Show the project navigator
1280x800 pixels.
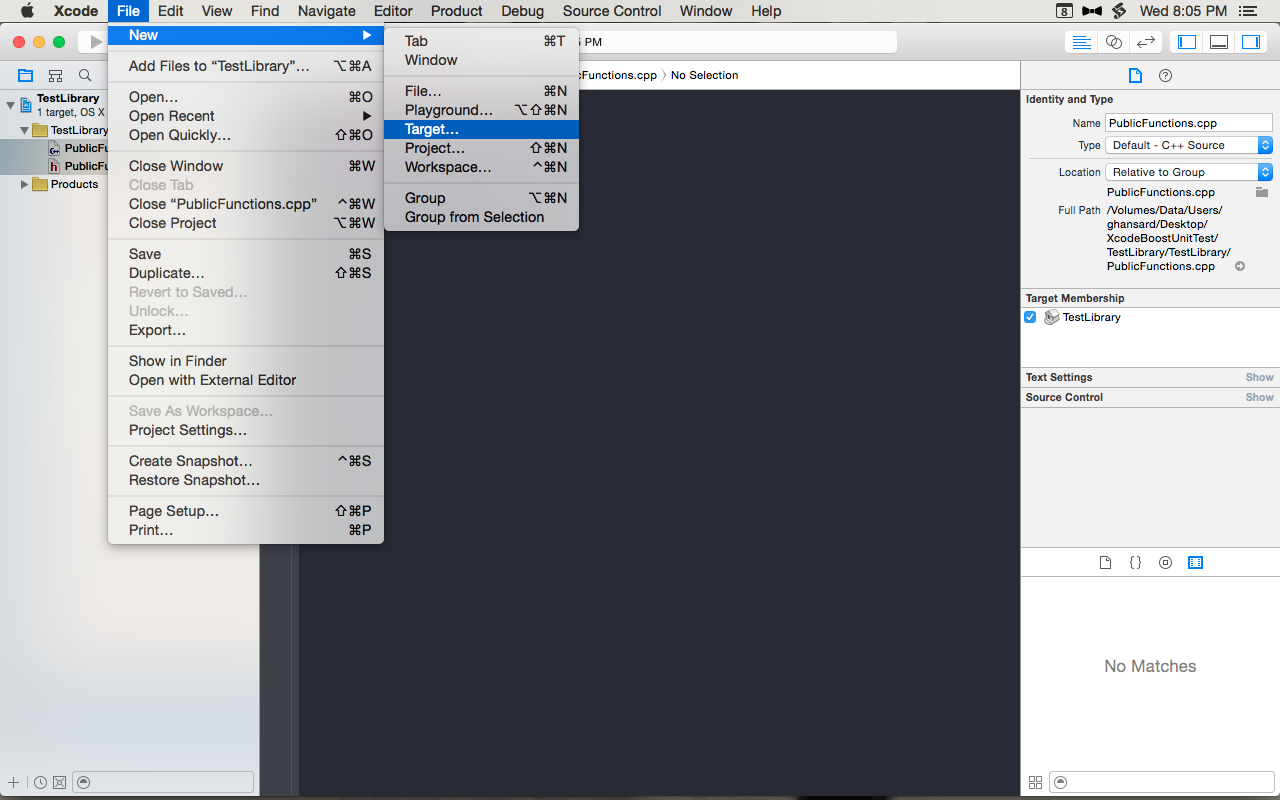pyautogui.click(x=25, y=76)
